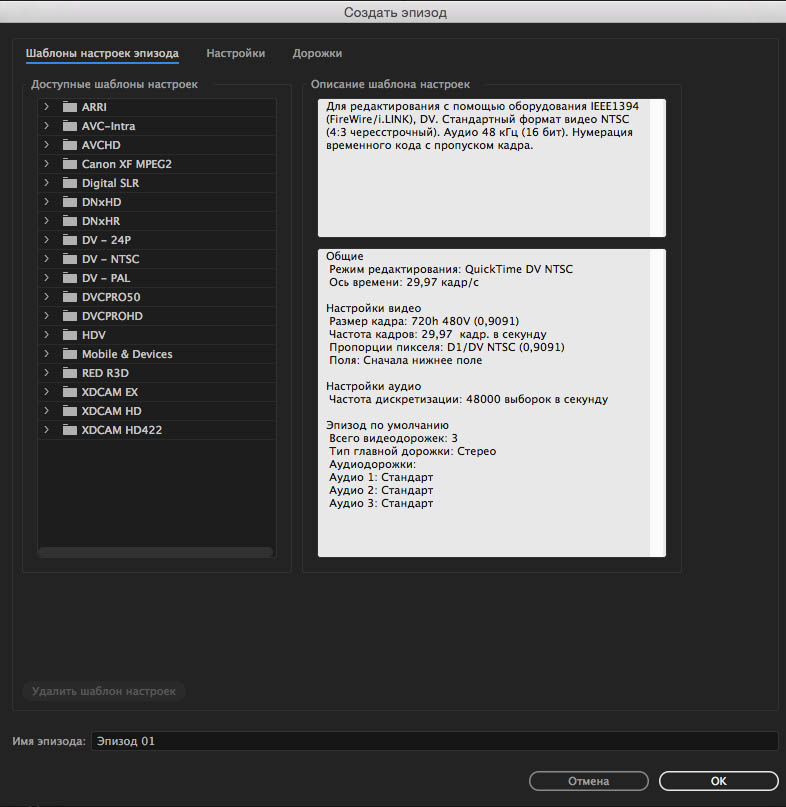The width and height of the screenshot is (786, 807).
Task: Expand the Canon XF MPEG2 group
Action: pyautogui.click(x=46, y=164)
